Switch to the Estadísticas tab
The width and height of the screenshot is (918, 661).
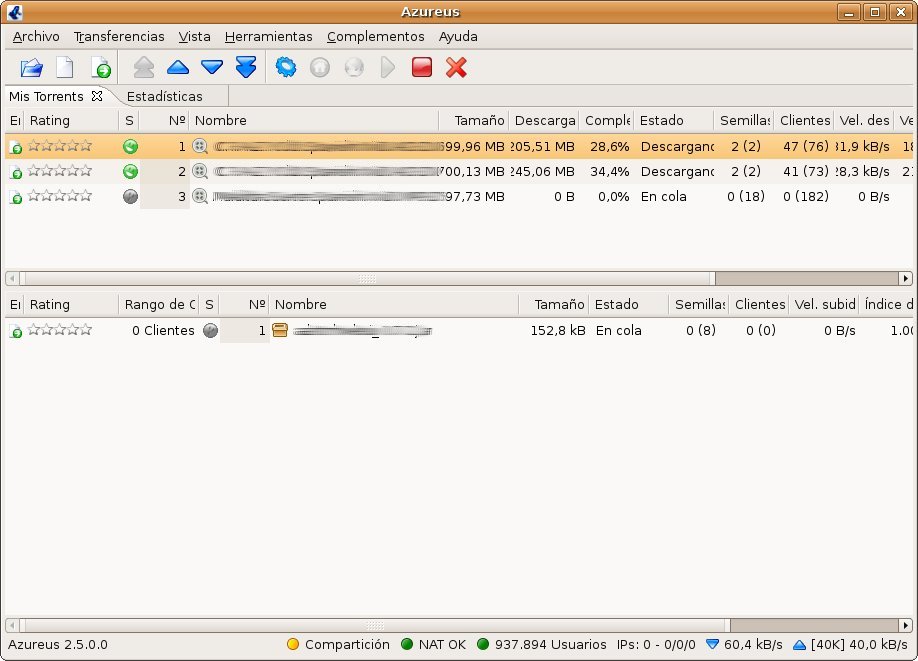click(165, 97)
